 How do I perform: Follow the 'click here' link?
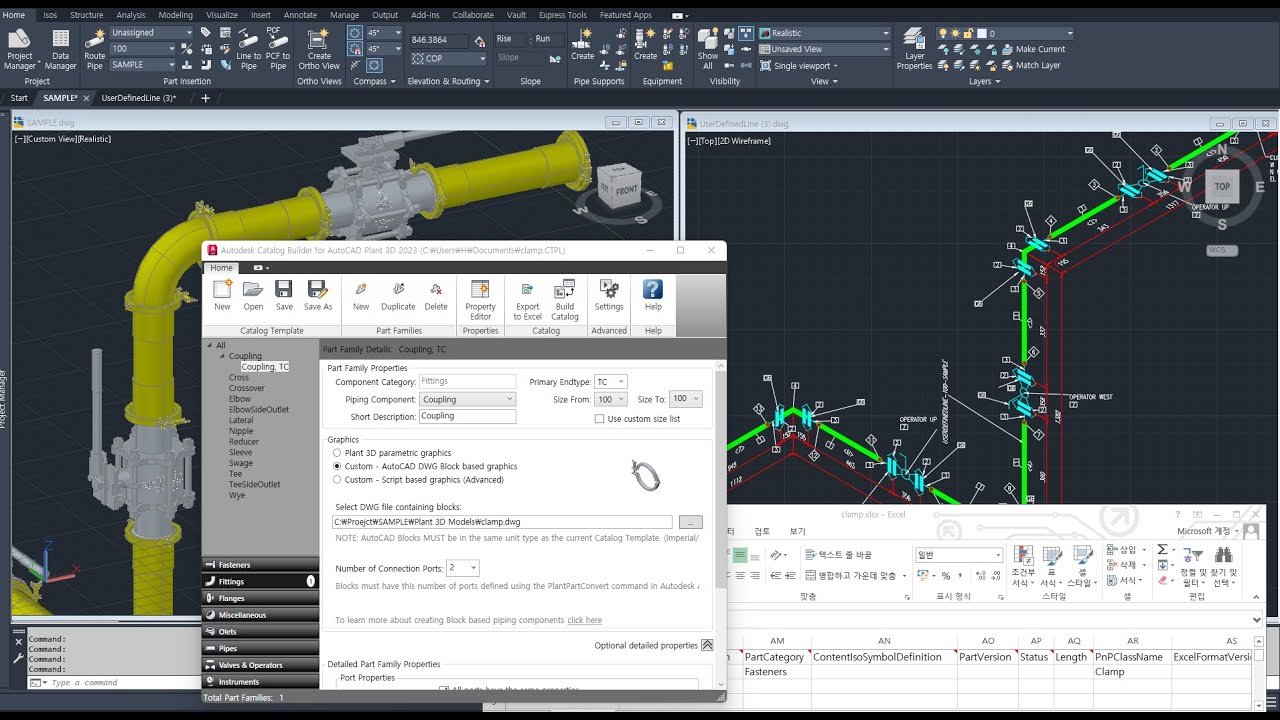[585, 620]
